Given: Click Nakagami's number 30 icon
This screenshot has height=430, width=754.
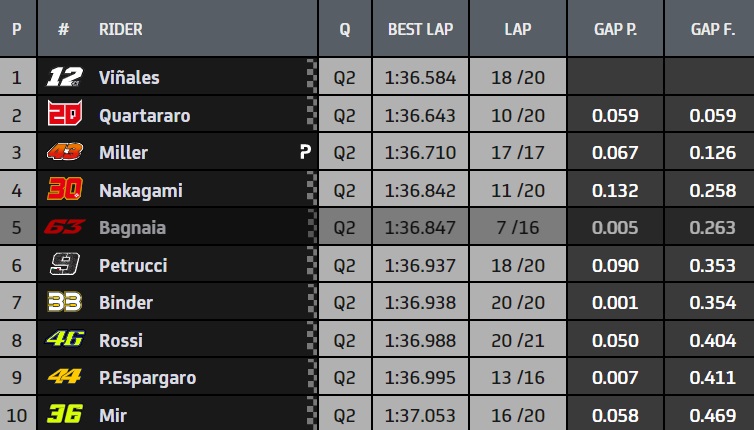Looking at the screenshot, I should pos(63,190).
